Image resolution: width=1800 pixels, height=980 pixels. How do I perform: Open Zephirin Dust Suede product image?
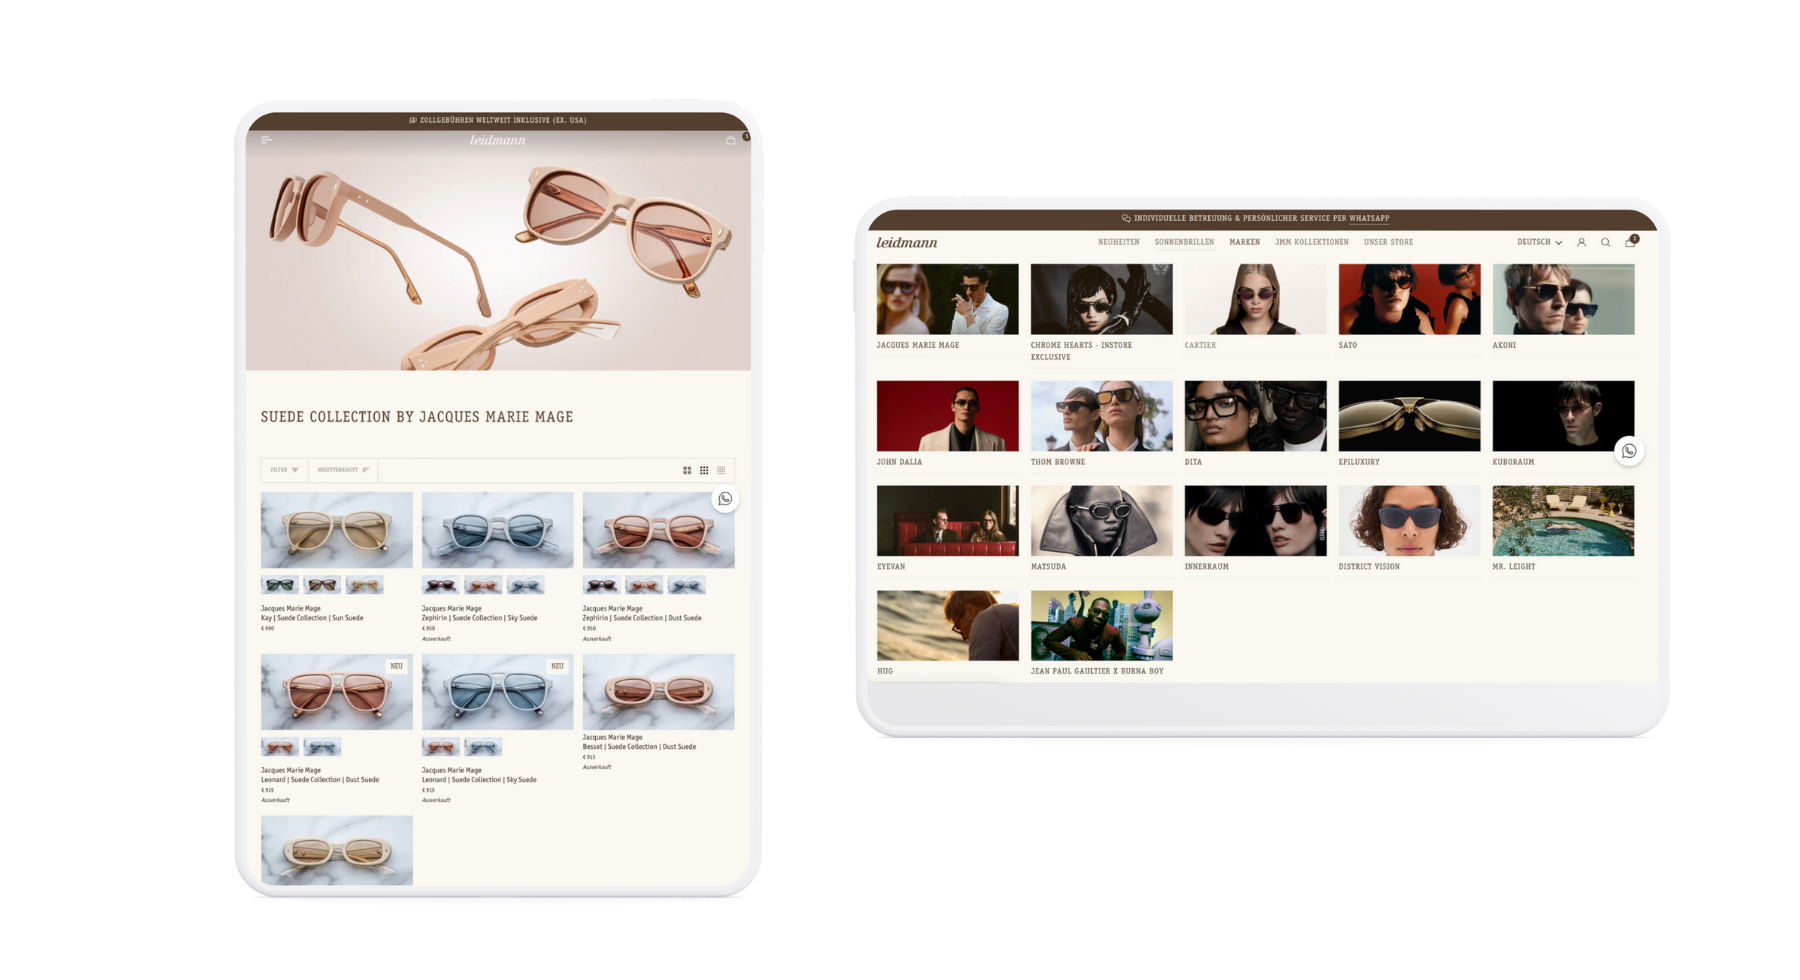click(x=659, y=530)
